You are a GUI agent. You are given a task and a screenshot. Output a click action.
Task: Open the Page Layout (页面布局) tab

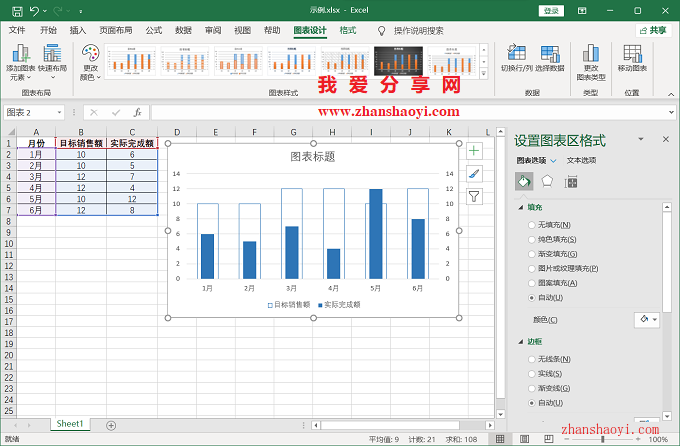tap(116, 30)
